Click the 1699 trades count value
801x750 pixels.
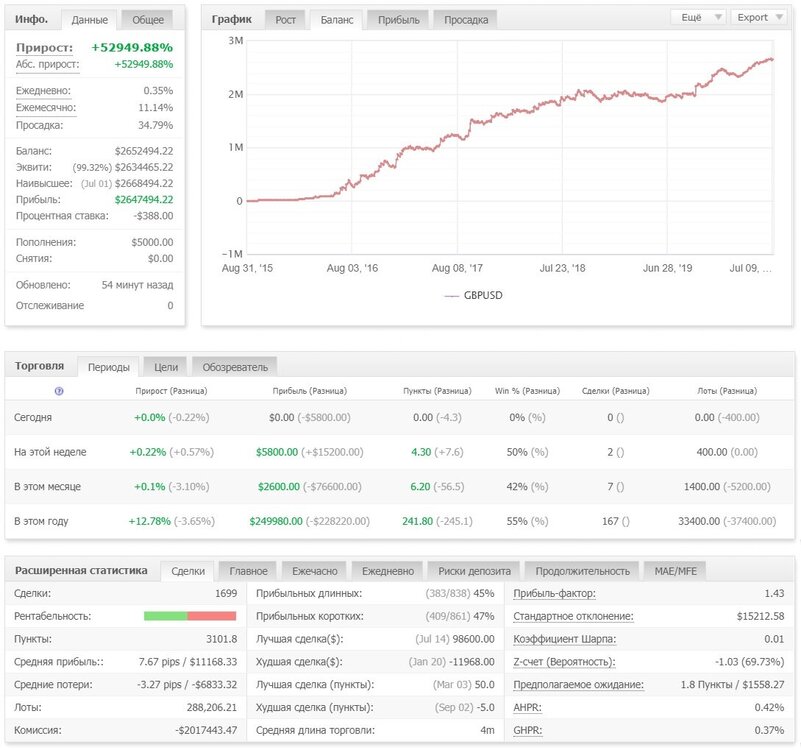[226, 594]
